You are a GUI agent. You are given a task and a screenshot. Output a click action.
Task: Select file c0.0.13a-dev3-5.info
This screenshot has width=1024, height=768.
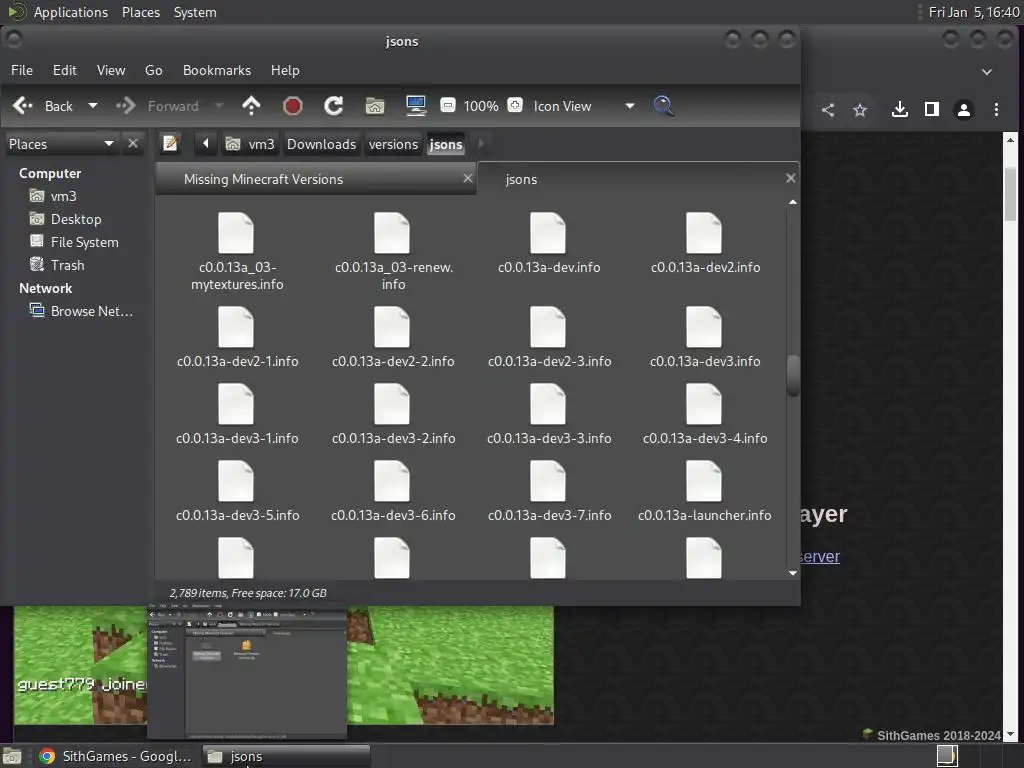237,491
